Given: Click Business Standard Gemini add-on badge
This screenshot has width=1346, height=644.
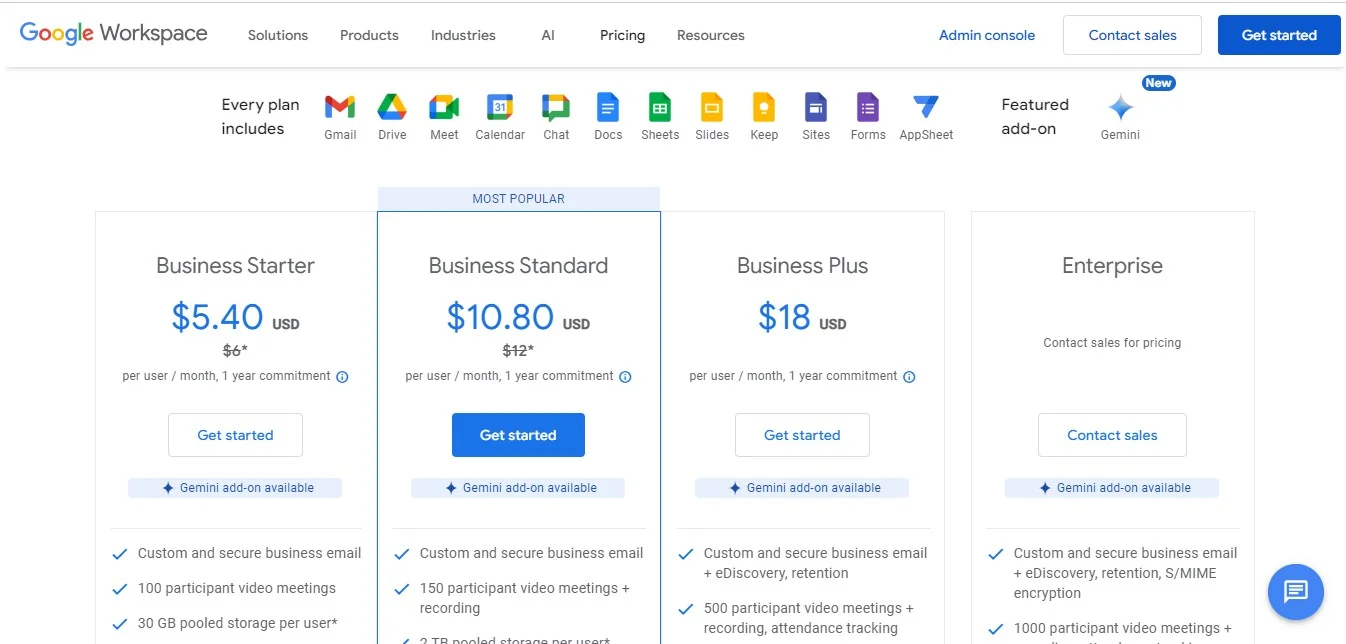Looking at the screenshot, I should pos(518,488).
